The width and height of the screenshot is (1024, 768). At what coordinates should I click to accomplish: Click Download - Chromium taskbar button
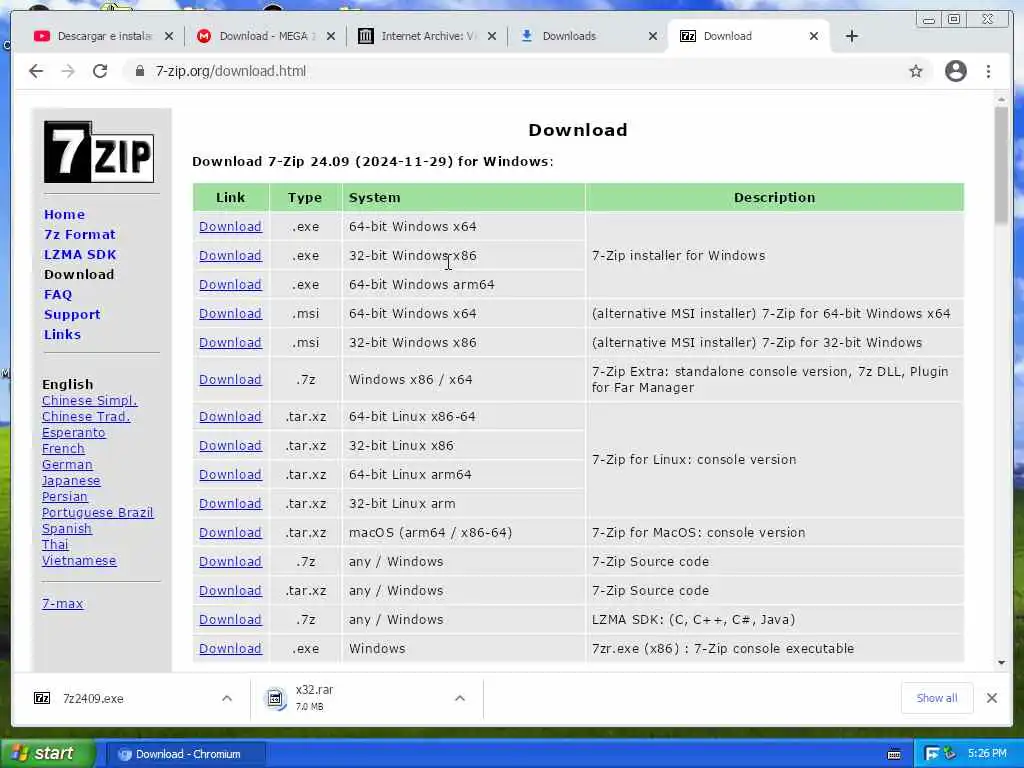pyautogui.click(x=185, y=754)
